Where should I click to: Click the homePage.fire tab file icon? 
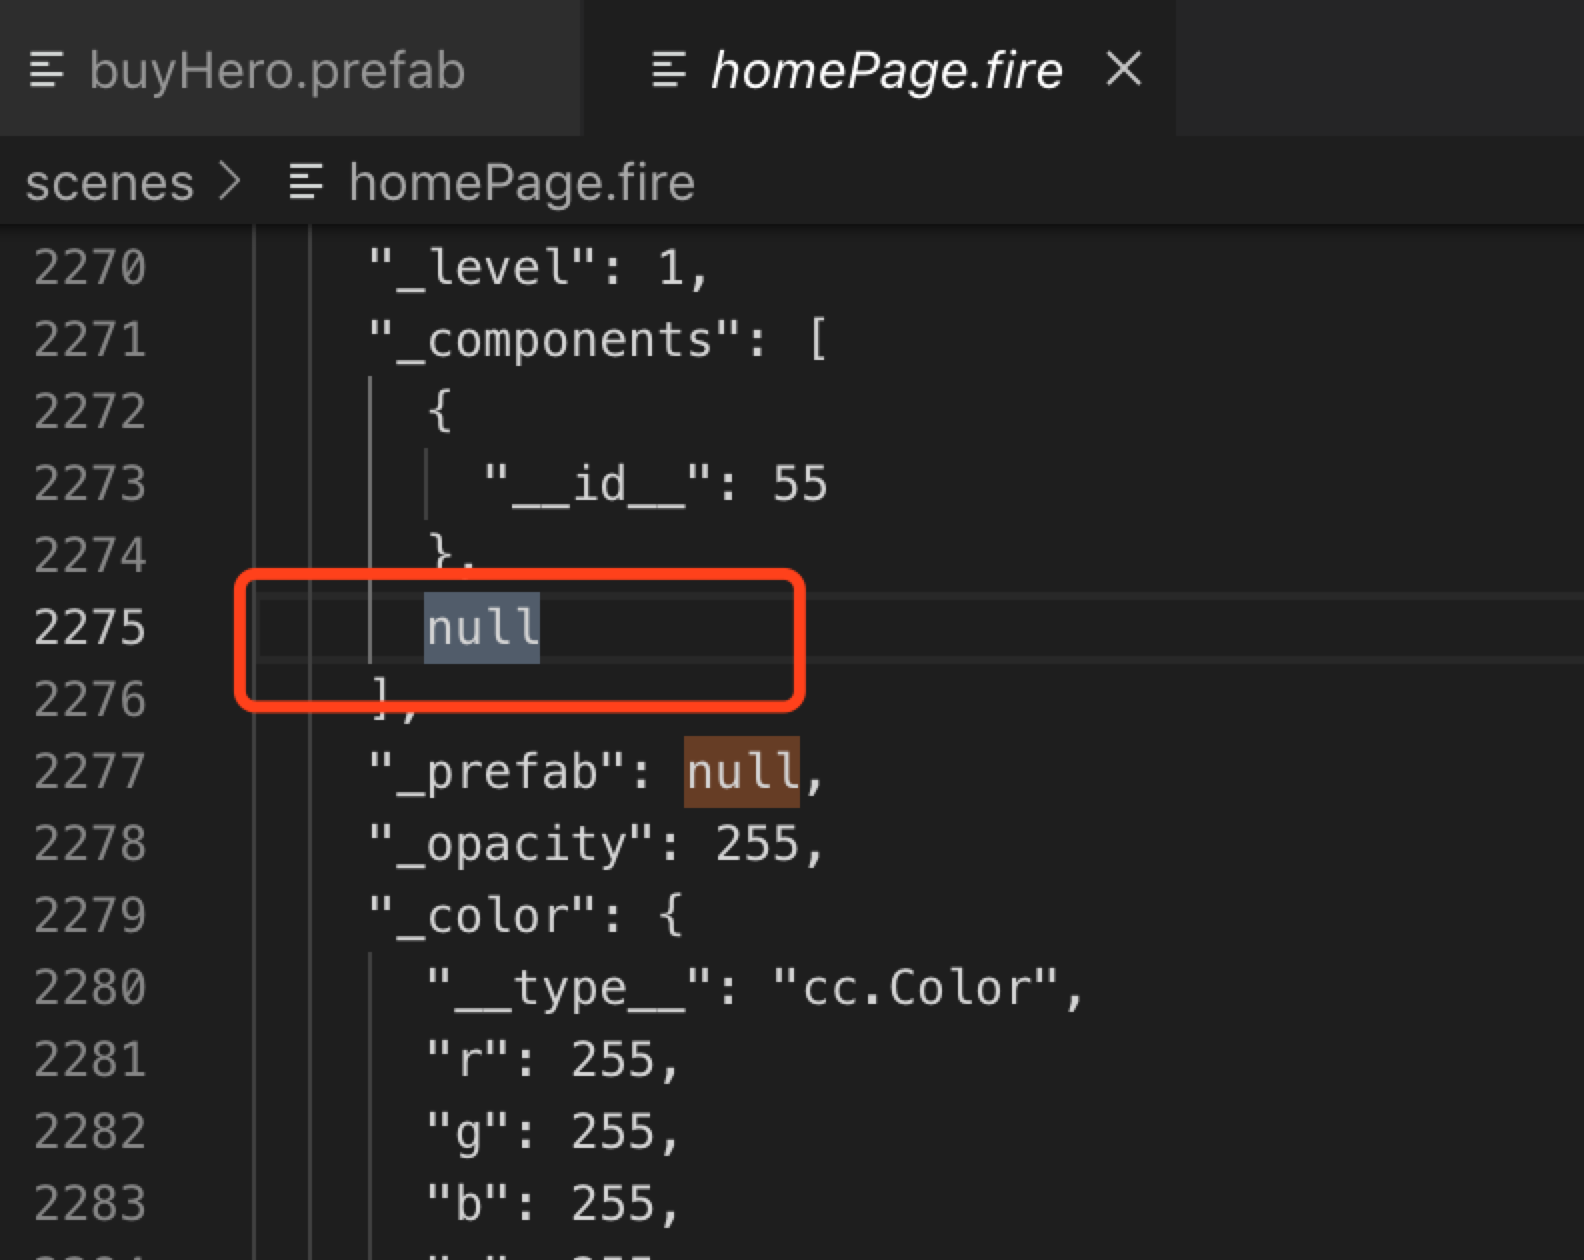(x=669, y=71)
